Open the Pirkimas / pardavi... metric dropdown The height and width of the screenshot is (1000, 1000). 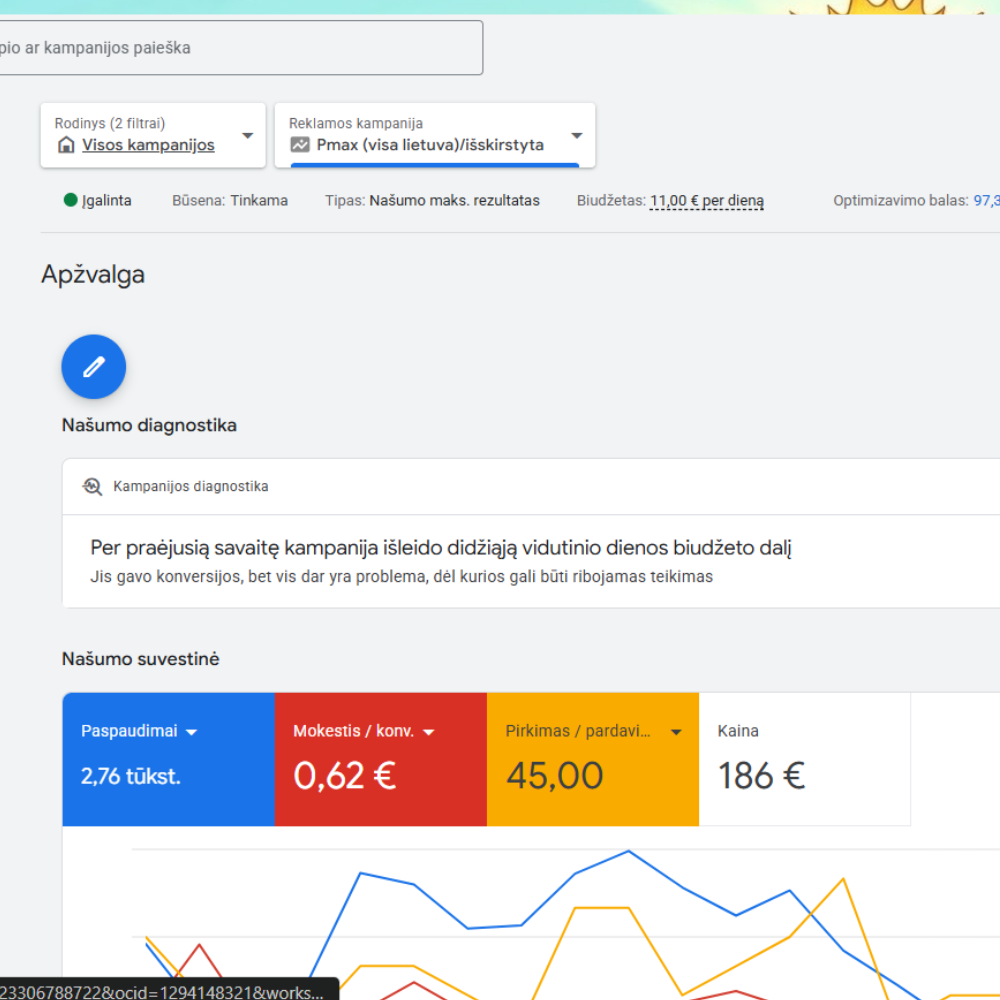[676, 732]
